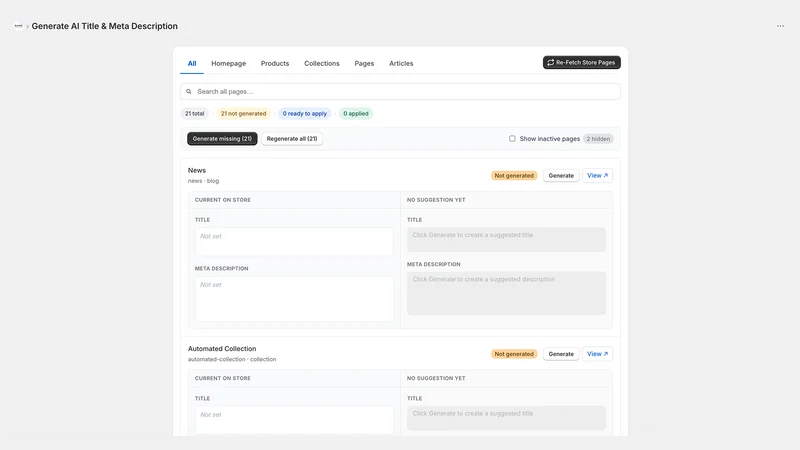Click Regenerate all (21) button
Screen dimensions: 800x450
[292, 139]
